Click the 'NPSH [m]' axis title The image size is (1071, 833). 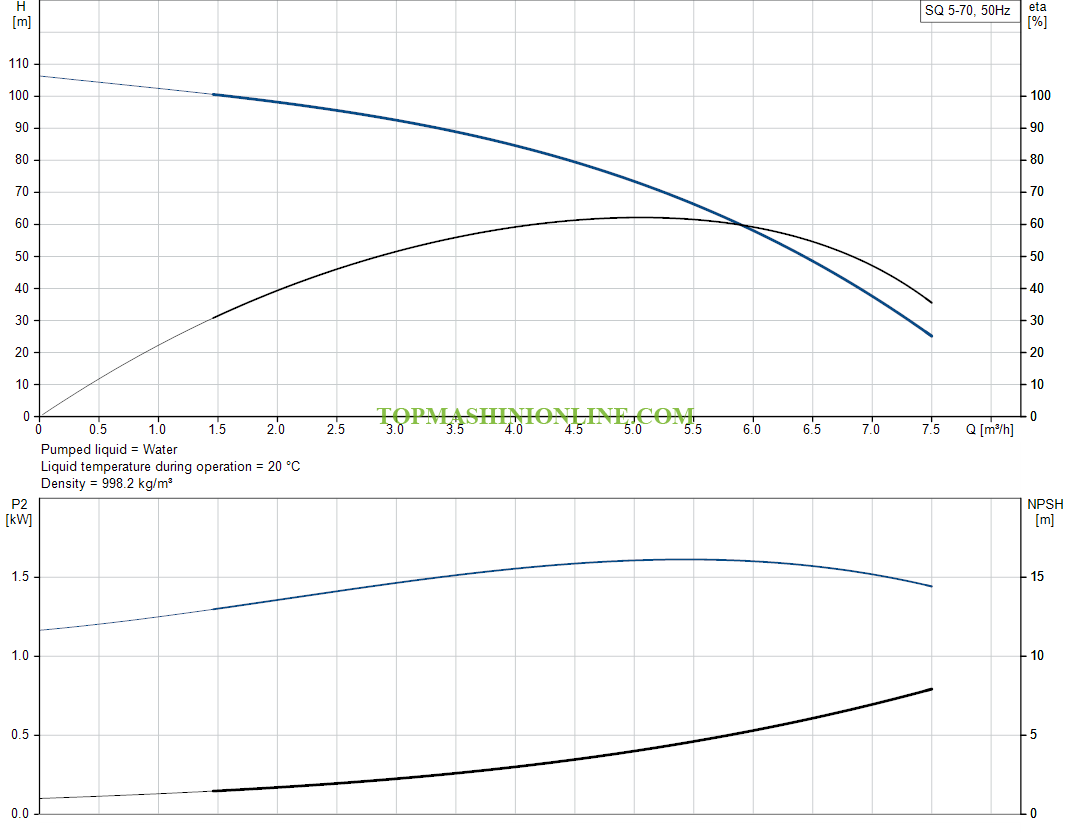1045,512
